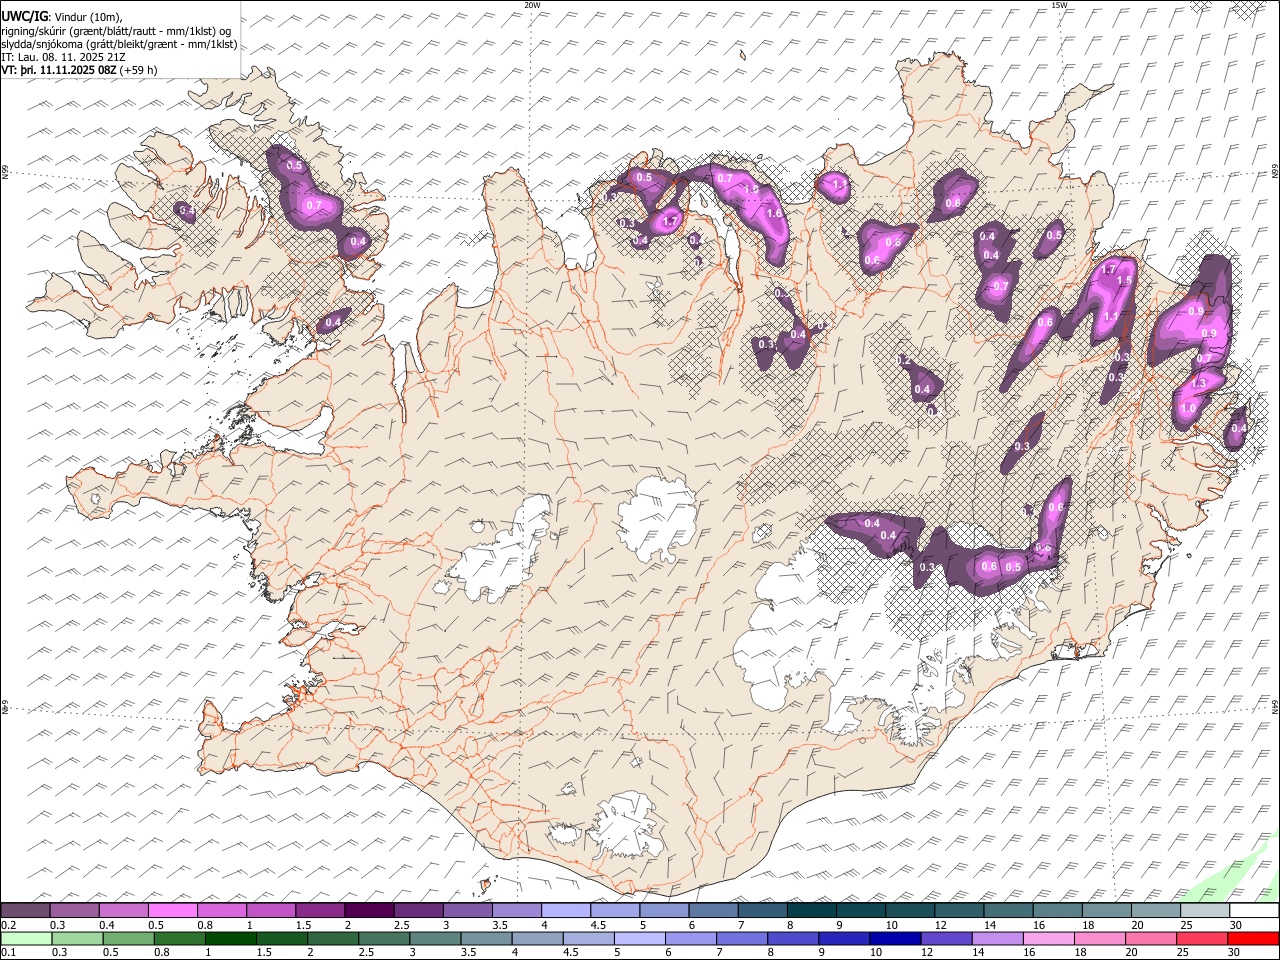Click the lower legend swatch for 0.3–0.5
This screenshot has height=960, width=1280.
tap(77, 938)
